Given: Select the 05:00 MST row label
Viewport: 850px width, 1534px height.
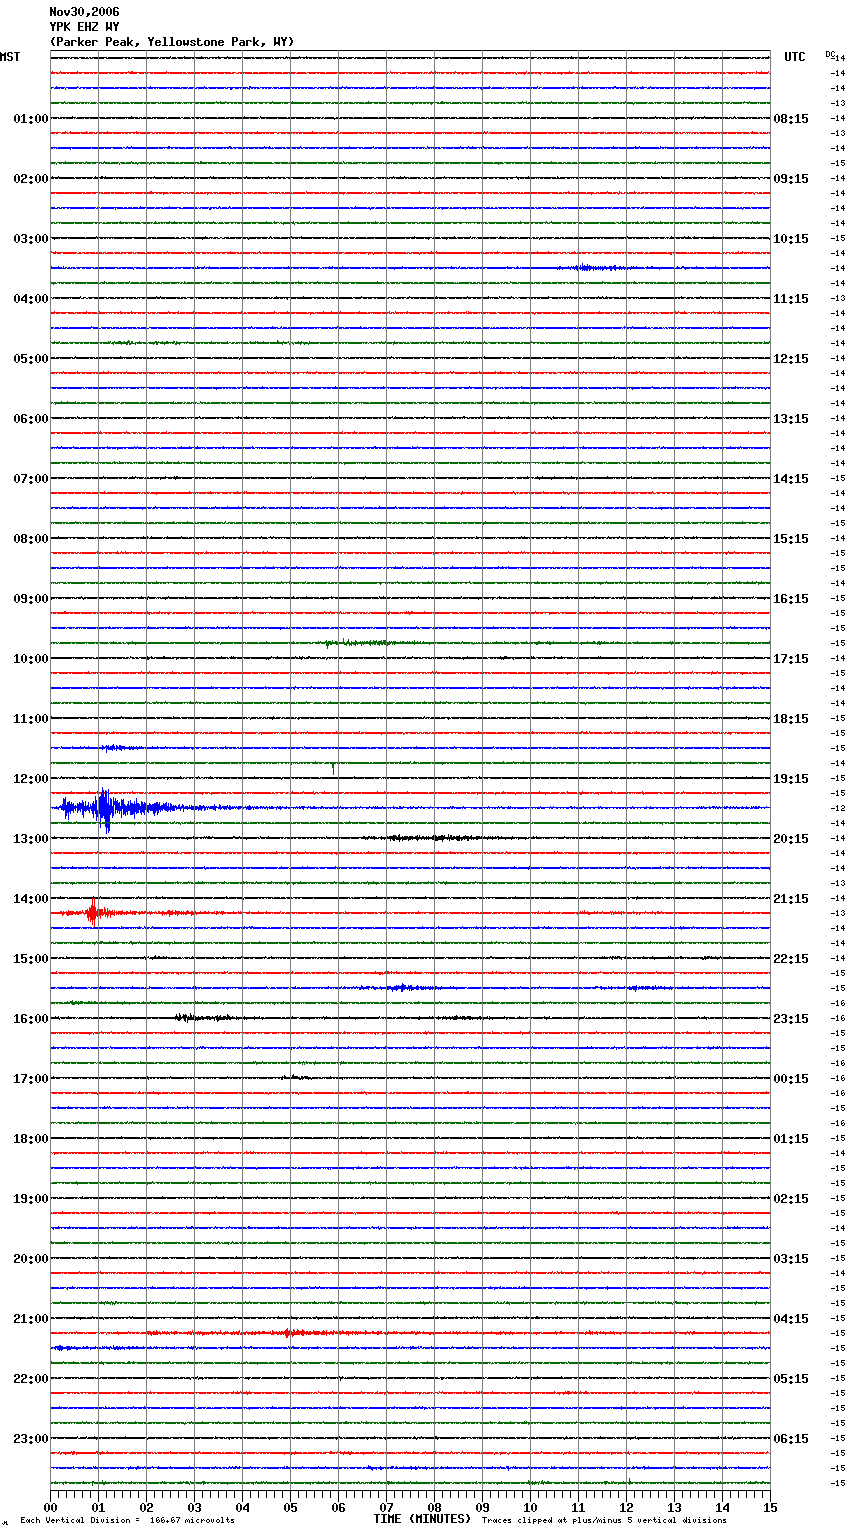Looking at the screenshot, I should point(31,359).
